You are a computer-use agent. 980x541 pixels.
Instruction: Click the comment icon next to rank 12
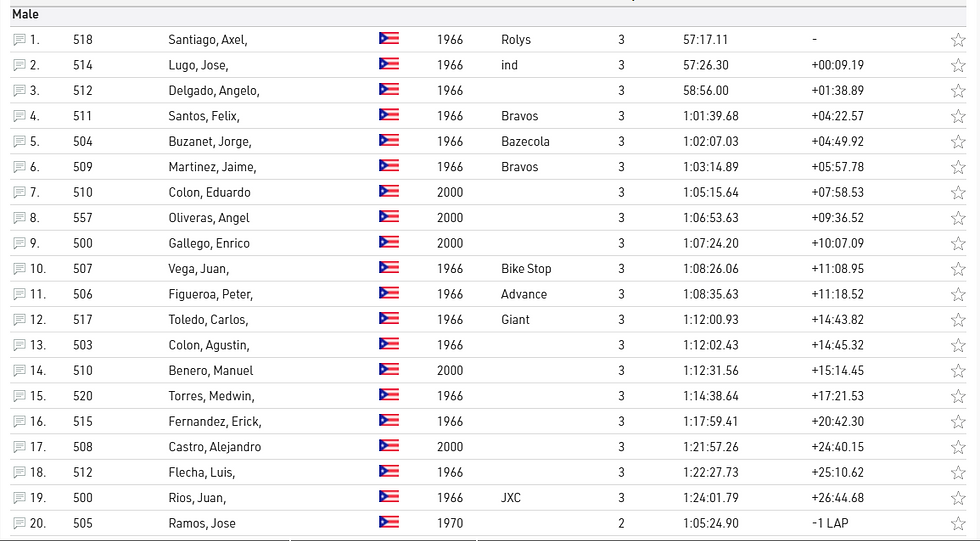(19, 320)
